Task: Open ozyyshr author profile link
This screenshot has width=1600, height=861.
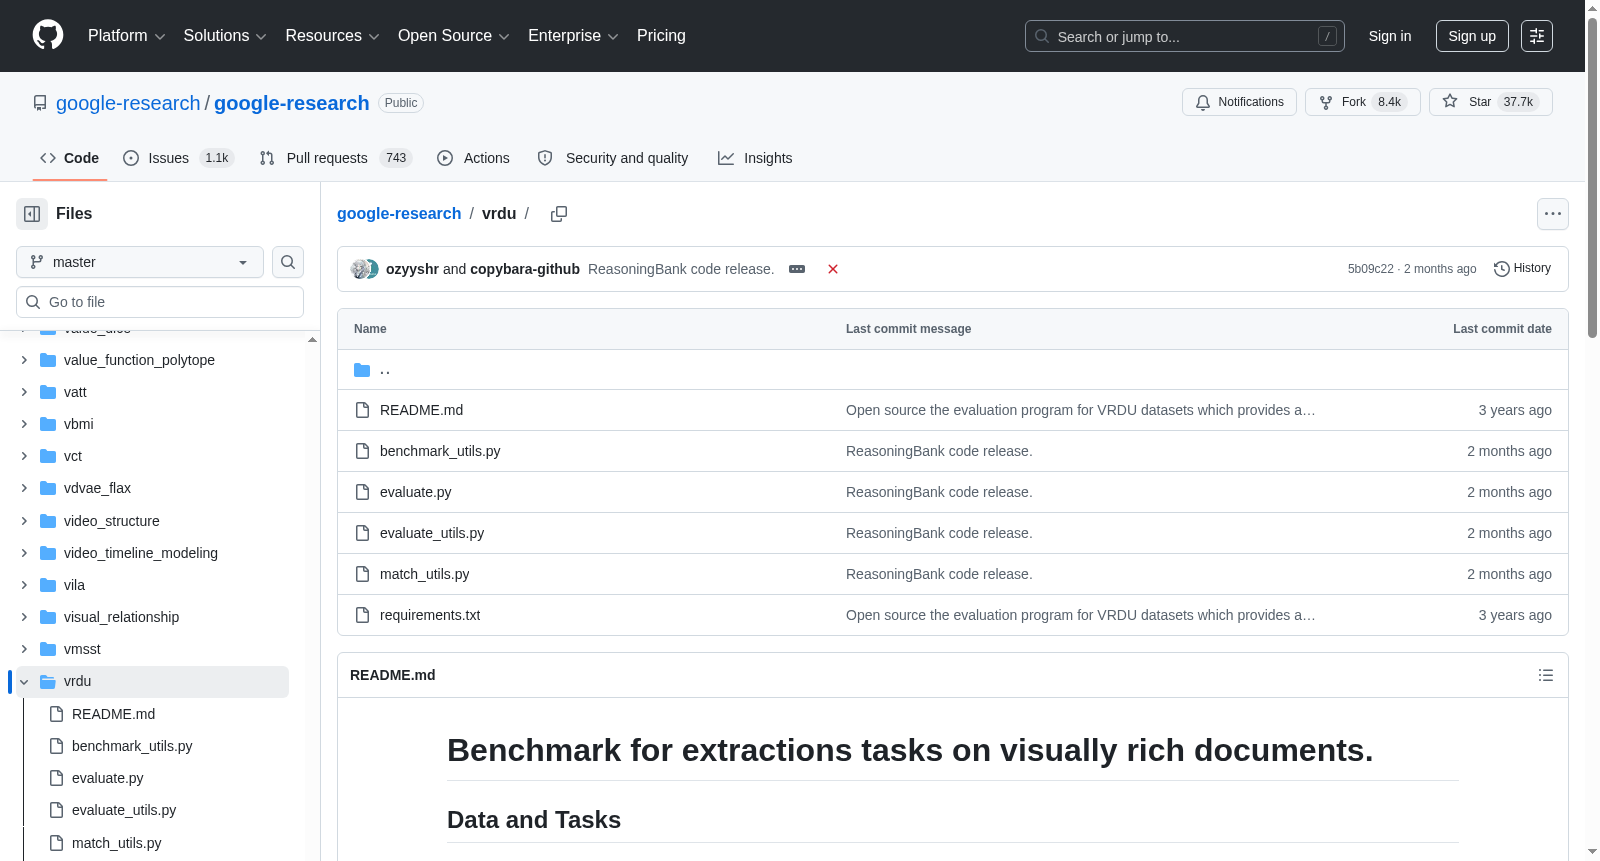Action: pos(412,269)
